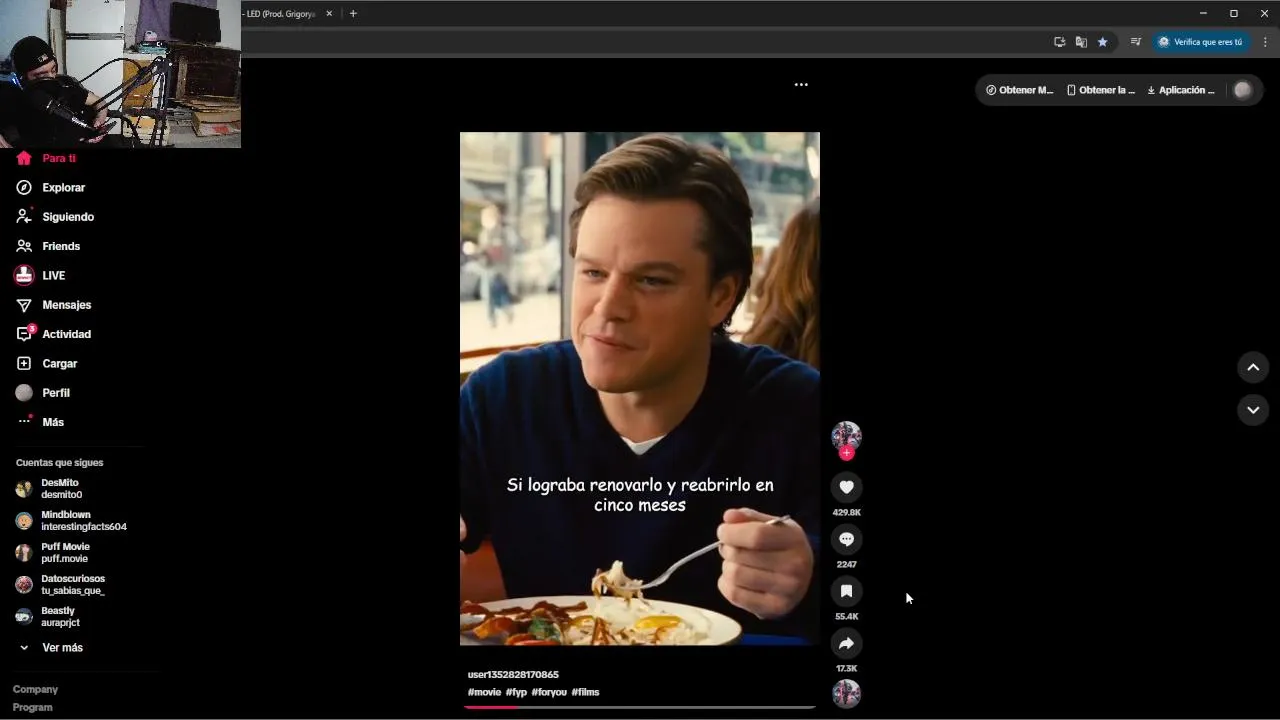1280x720 pixels.
Task: Click the 55.4K saves count
Action: click(846, 616)
